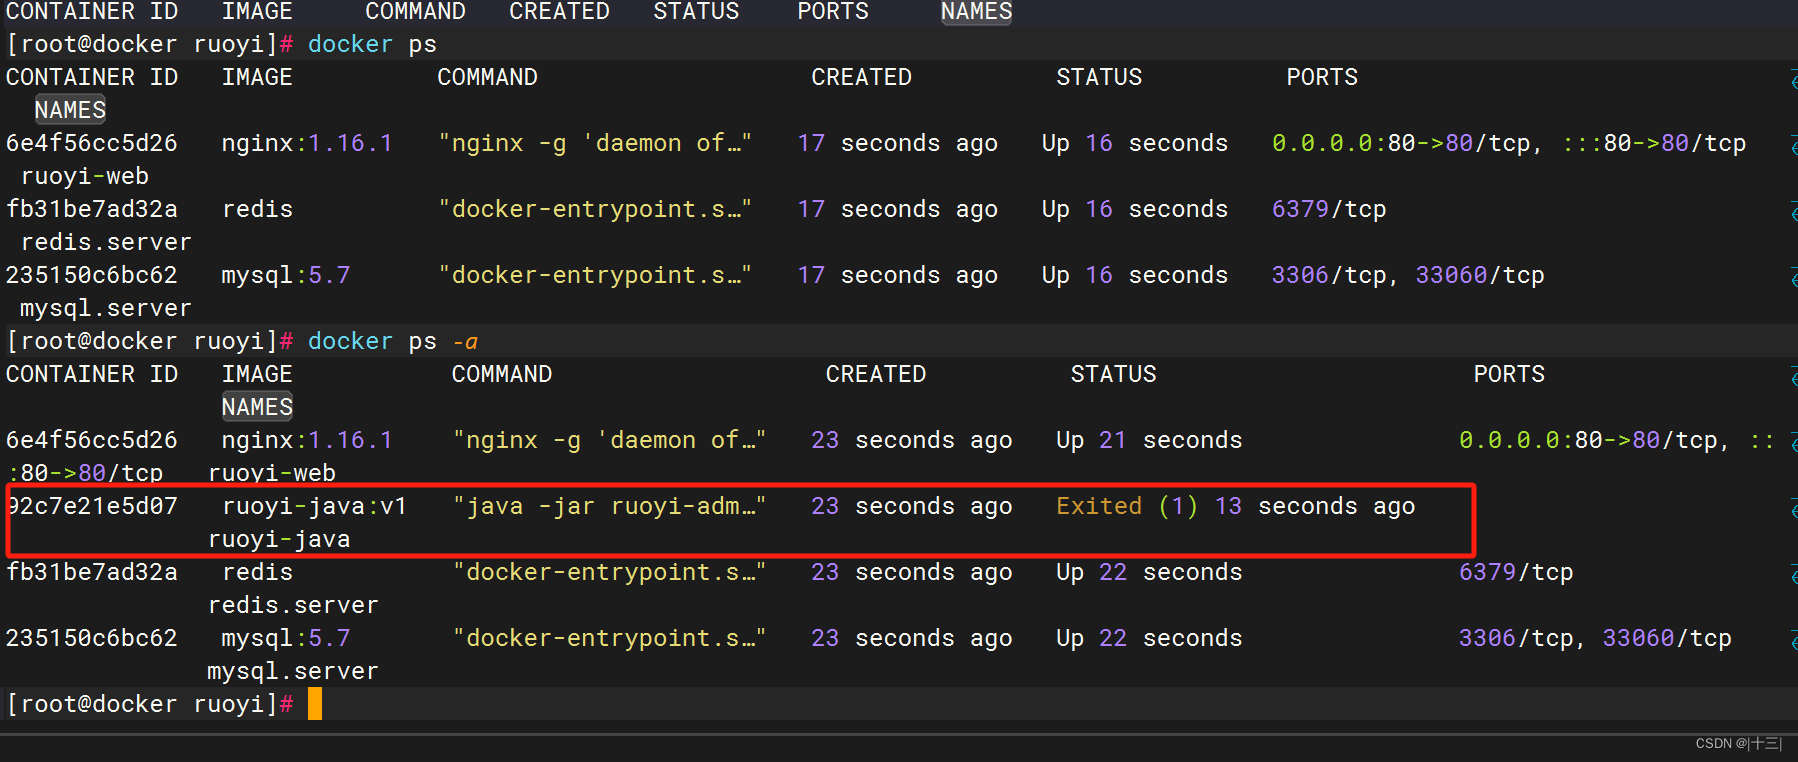Click mysql.server below the 23 seconds ago row
This screenshot has height=762, width=1798.
click(x=293, y=671)
